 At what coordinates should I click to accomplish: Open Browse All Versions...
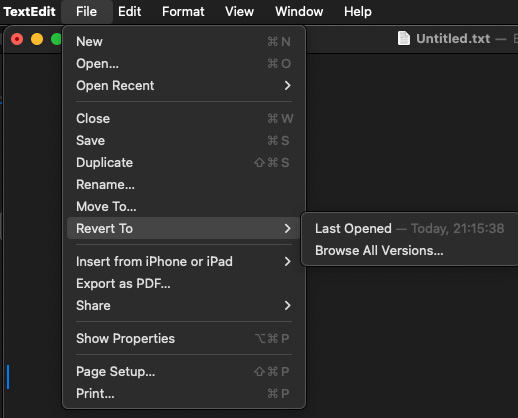pyautogui.click(x=410, y=250)
